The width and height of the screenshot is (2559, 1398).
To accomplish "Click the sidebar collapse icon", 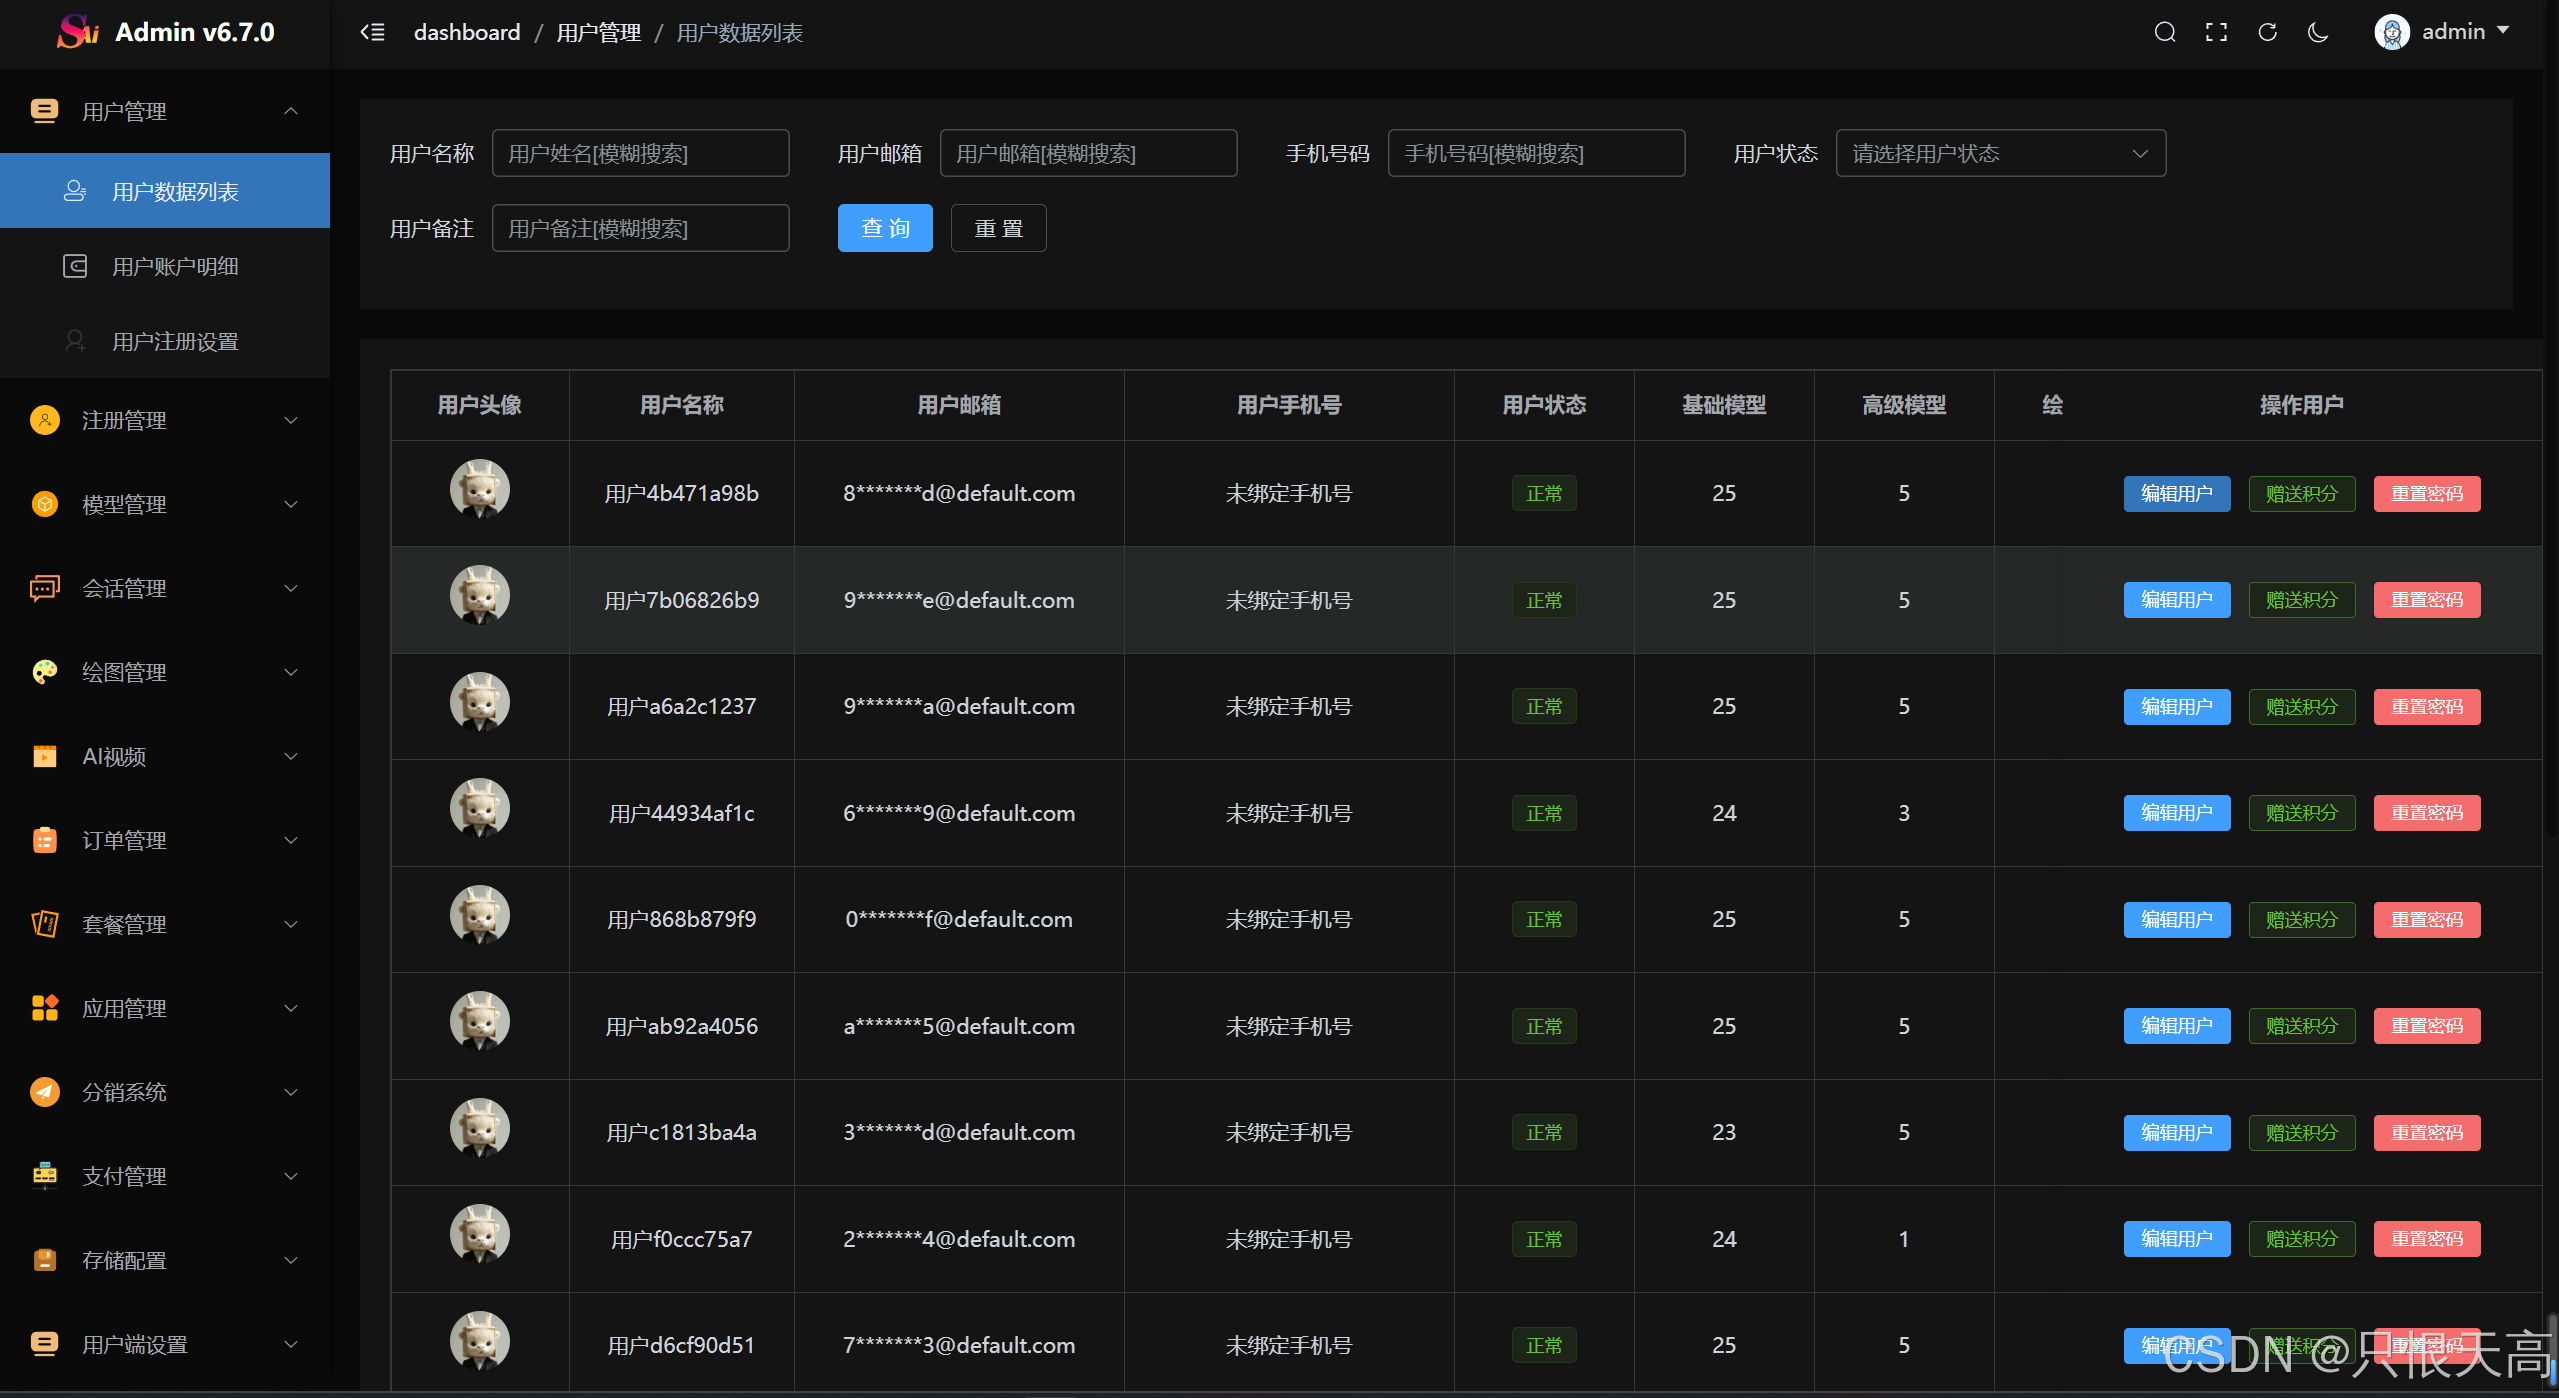I will coord(372,32).
